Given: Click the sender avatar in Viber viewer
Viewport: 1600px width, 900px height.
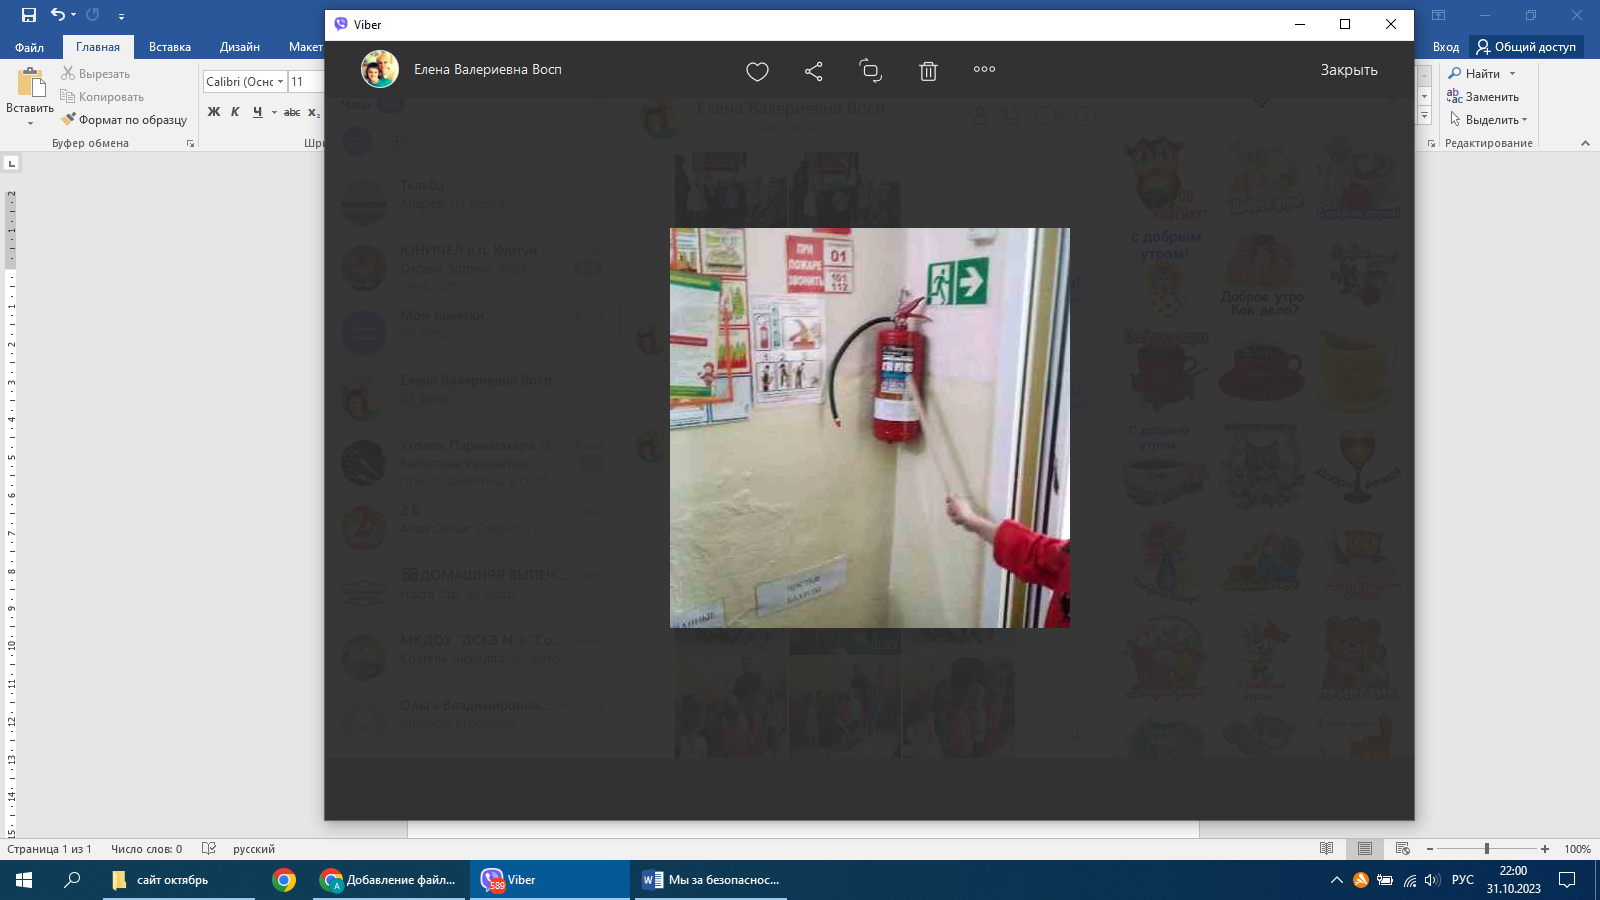Looking at the screenshot, I should 380,69.
